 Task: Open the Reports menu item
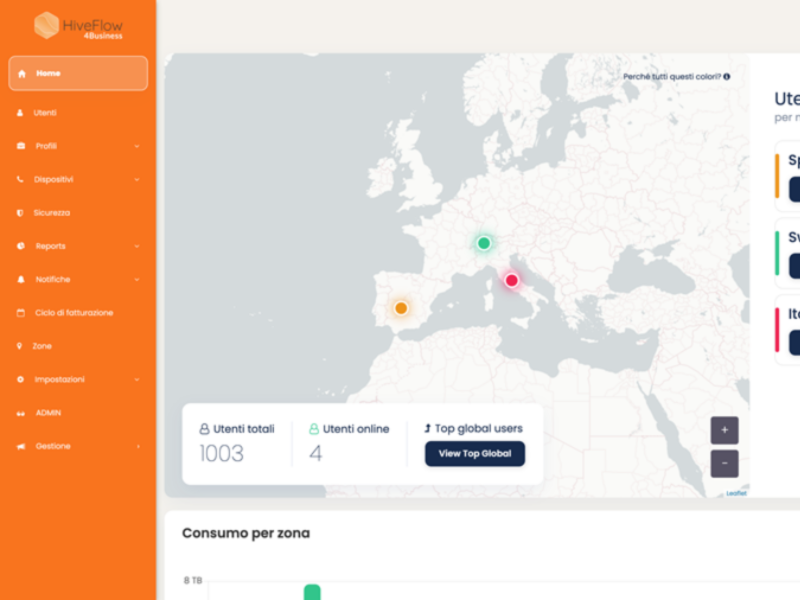click(x=50, y=246)
